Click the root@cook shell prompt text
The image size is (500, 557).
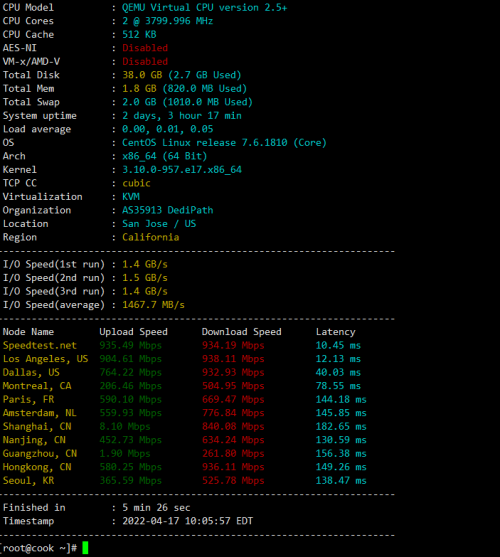point(38,547)
